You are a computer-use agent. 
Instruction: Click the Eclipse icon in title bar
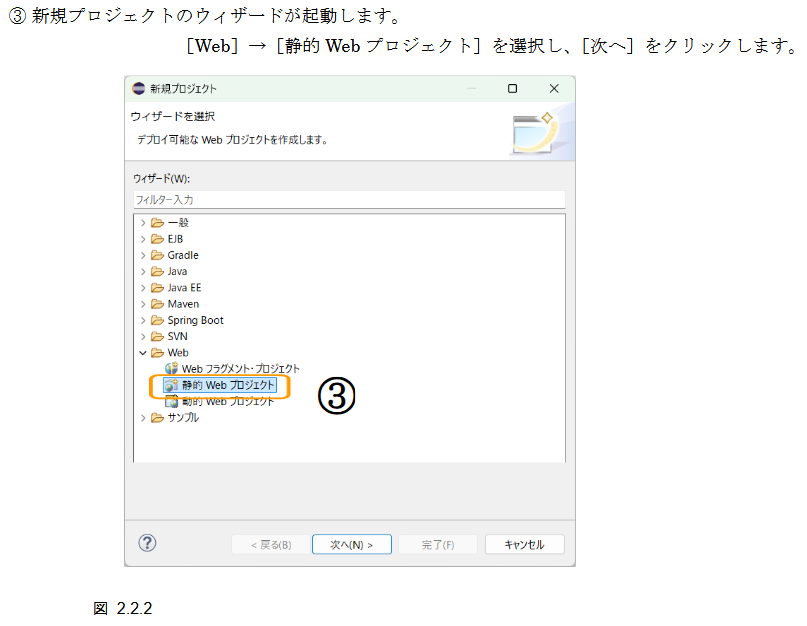pyautogui.click(x=139, y=89)
